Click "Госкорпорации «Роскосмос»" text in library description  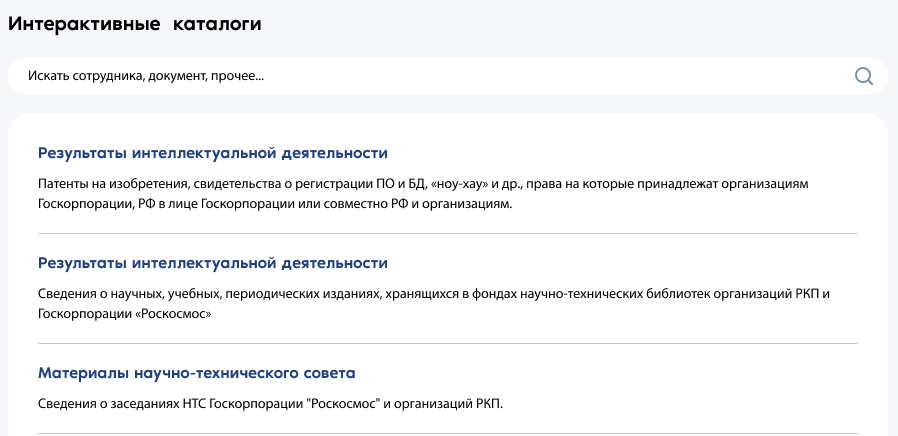tap(127, 314)
